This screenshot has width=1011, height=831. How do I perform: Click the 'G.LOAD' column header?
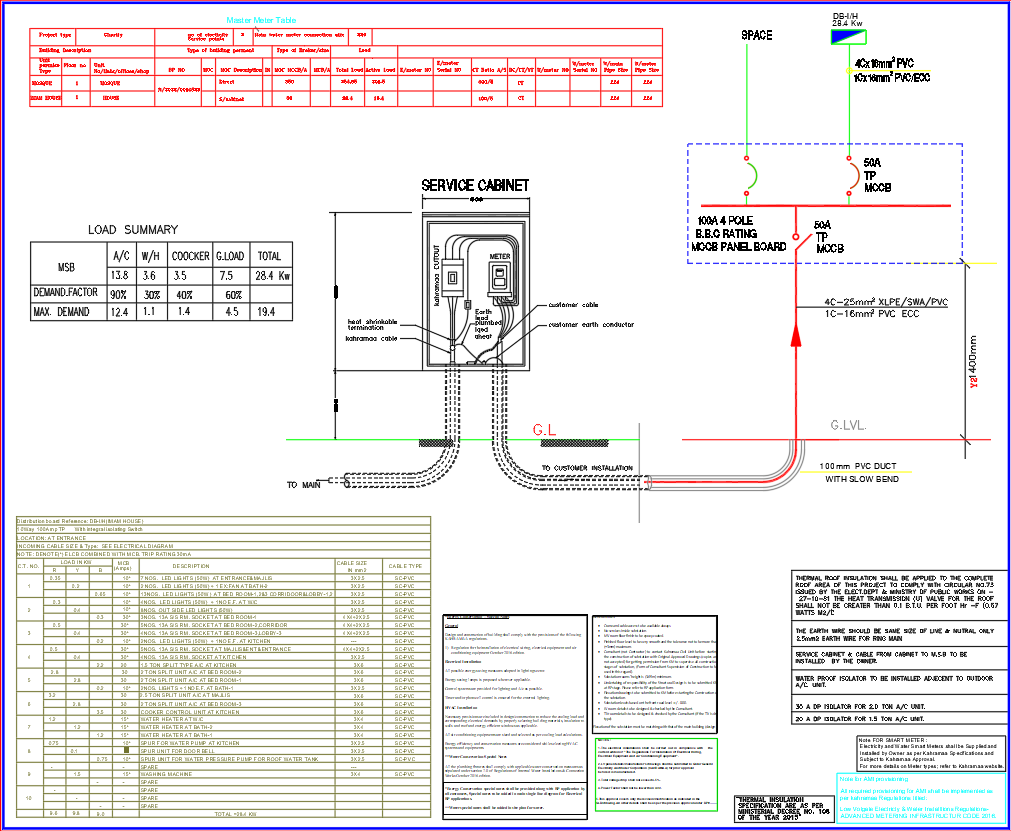click(230, 256)
